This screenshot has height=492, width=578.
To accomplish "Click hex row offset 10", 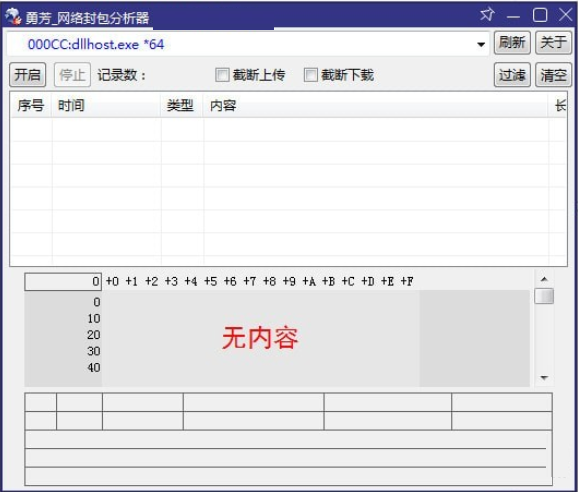I will [94, 318].
